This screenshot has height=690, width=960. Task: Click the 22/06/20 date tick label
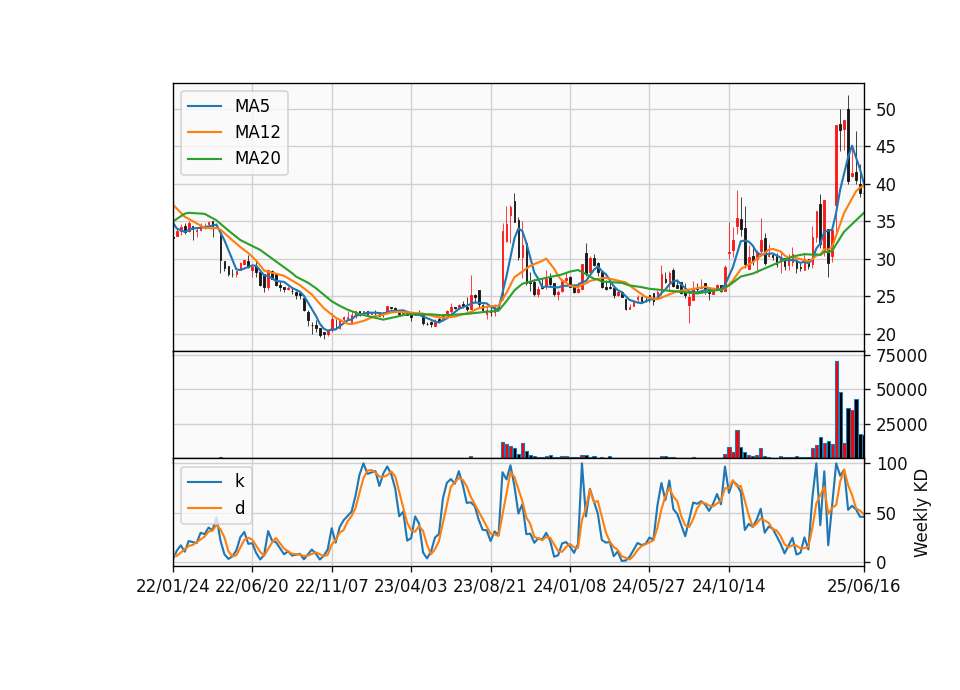252,586
